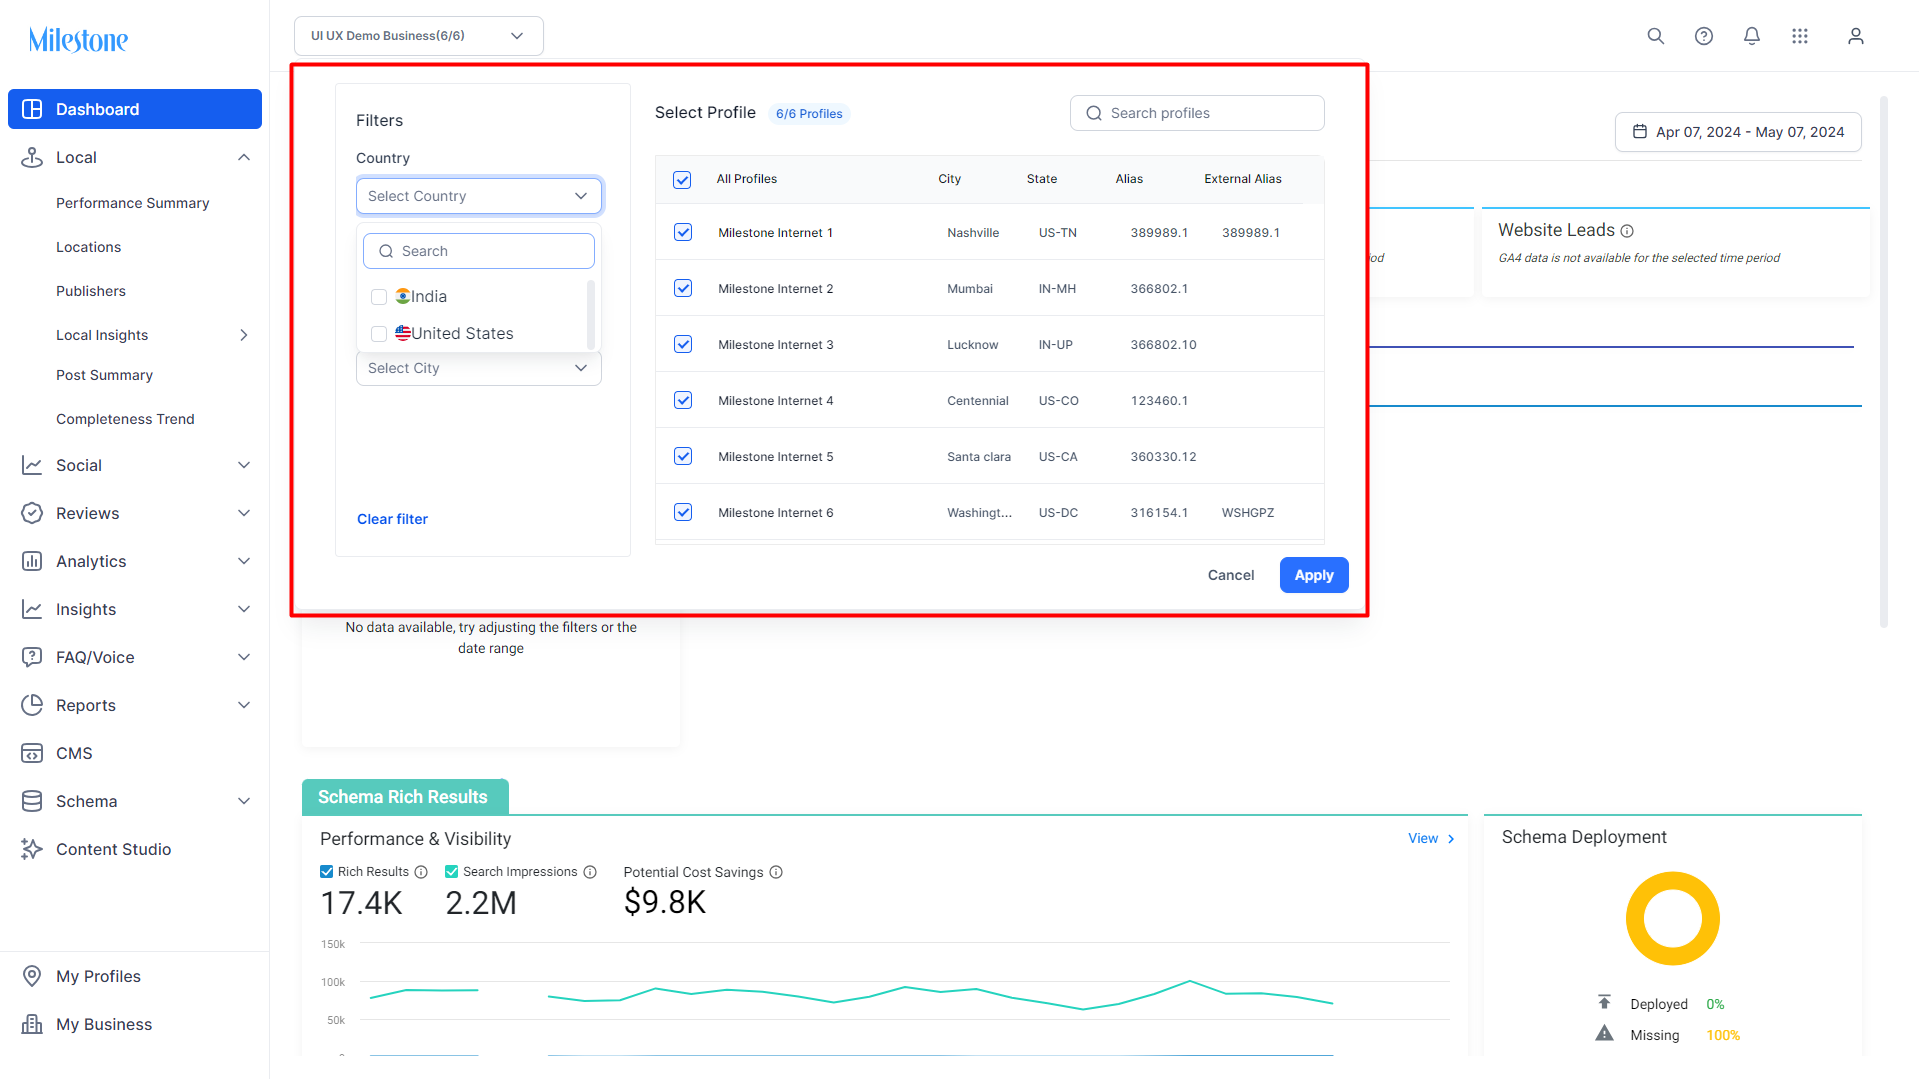Click the My Business building icon

(x=32, y=1024)
